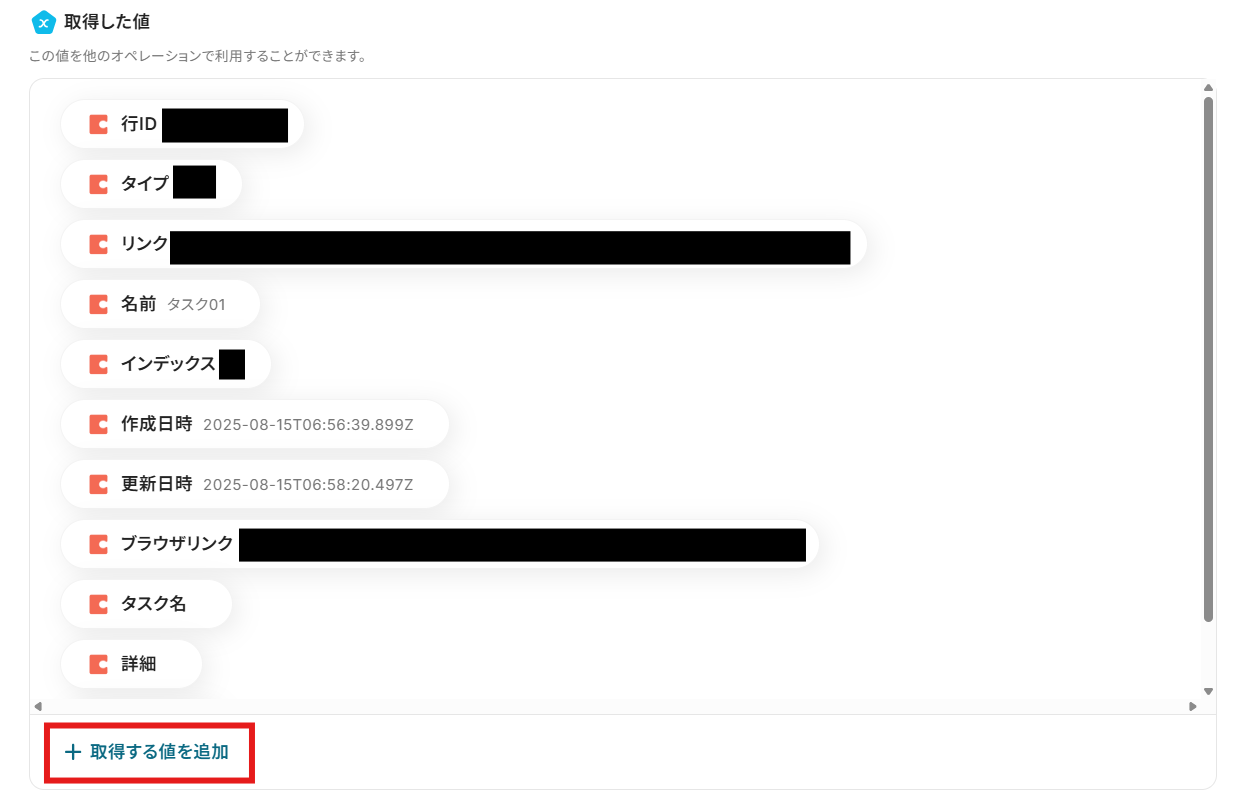Click the plus icon to add a value

(72, 753)
